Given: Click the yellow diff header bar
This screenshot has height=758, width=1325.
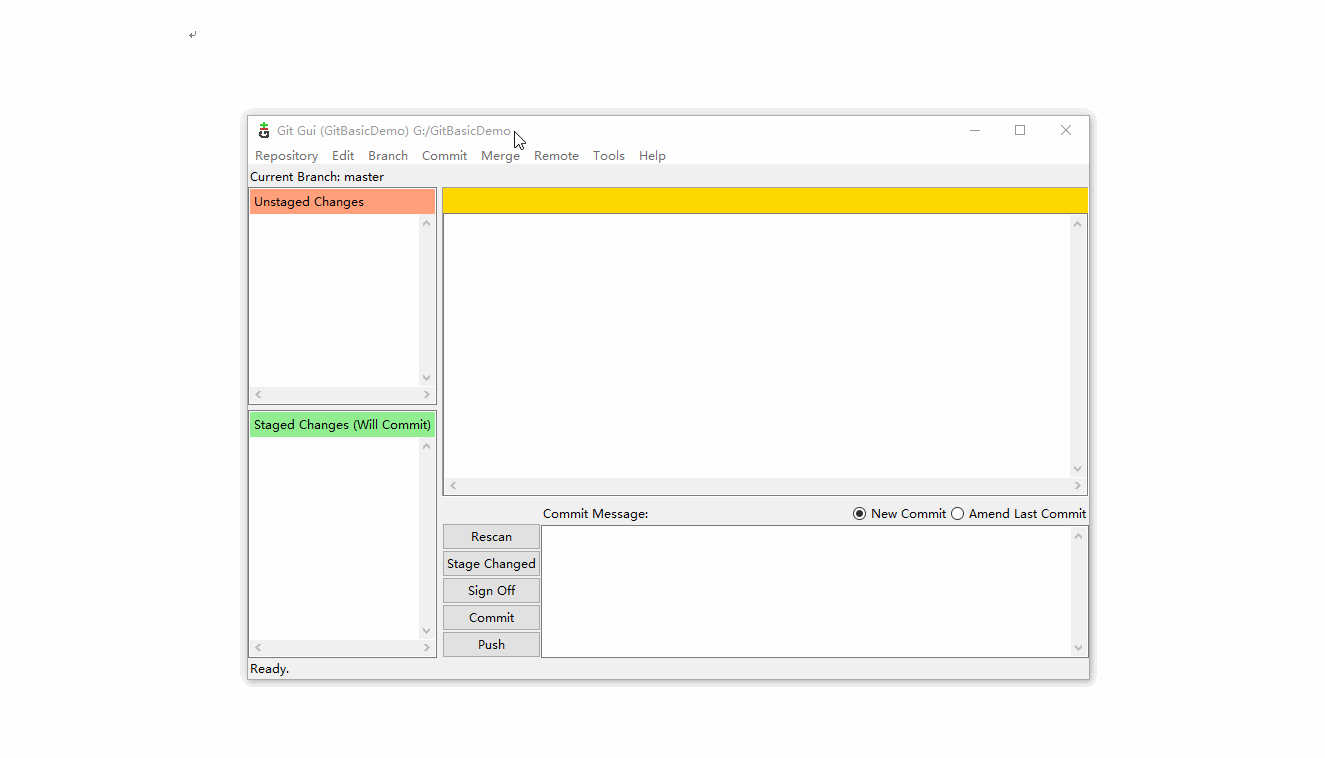Looking at the screenshot, I should pyautogui.click(x=765, y=201).
